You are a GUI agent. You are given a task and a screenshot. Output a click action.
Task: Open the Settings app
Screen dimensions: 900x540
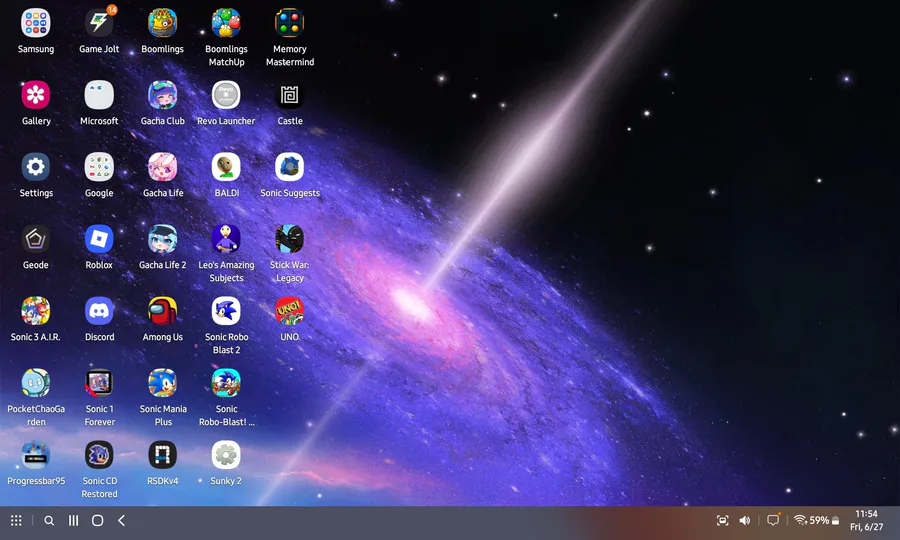(x=36, y=167)
